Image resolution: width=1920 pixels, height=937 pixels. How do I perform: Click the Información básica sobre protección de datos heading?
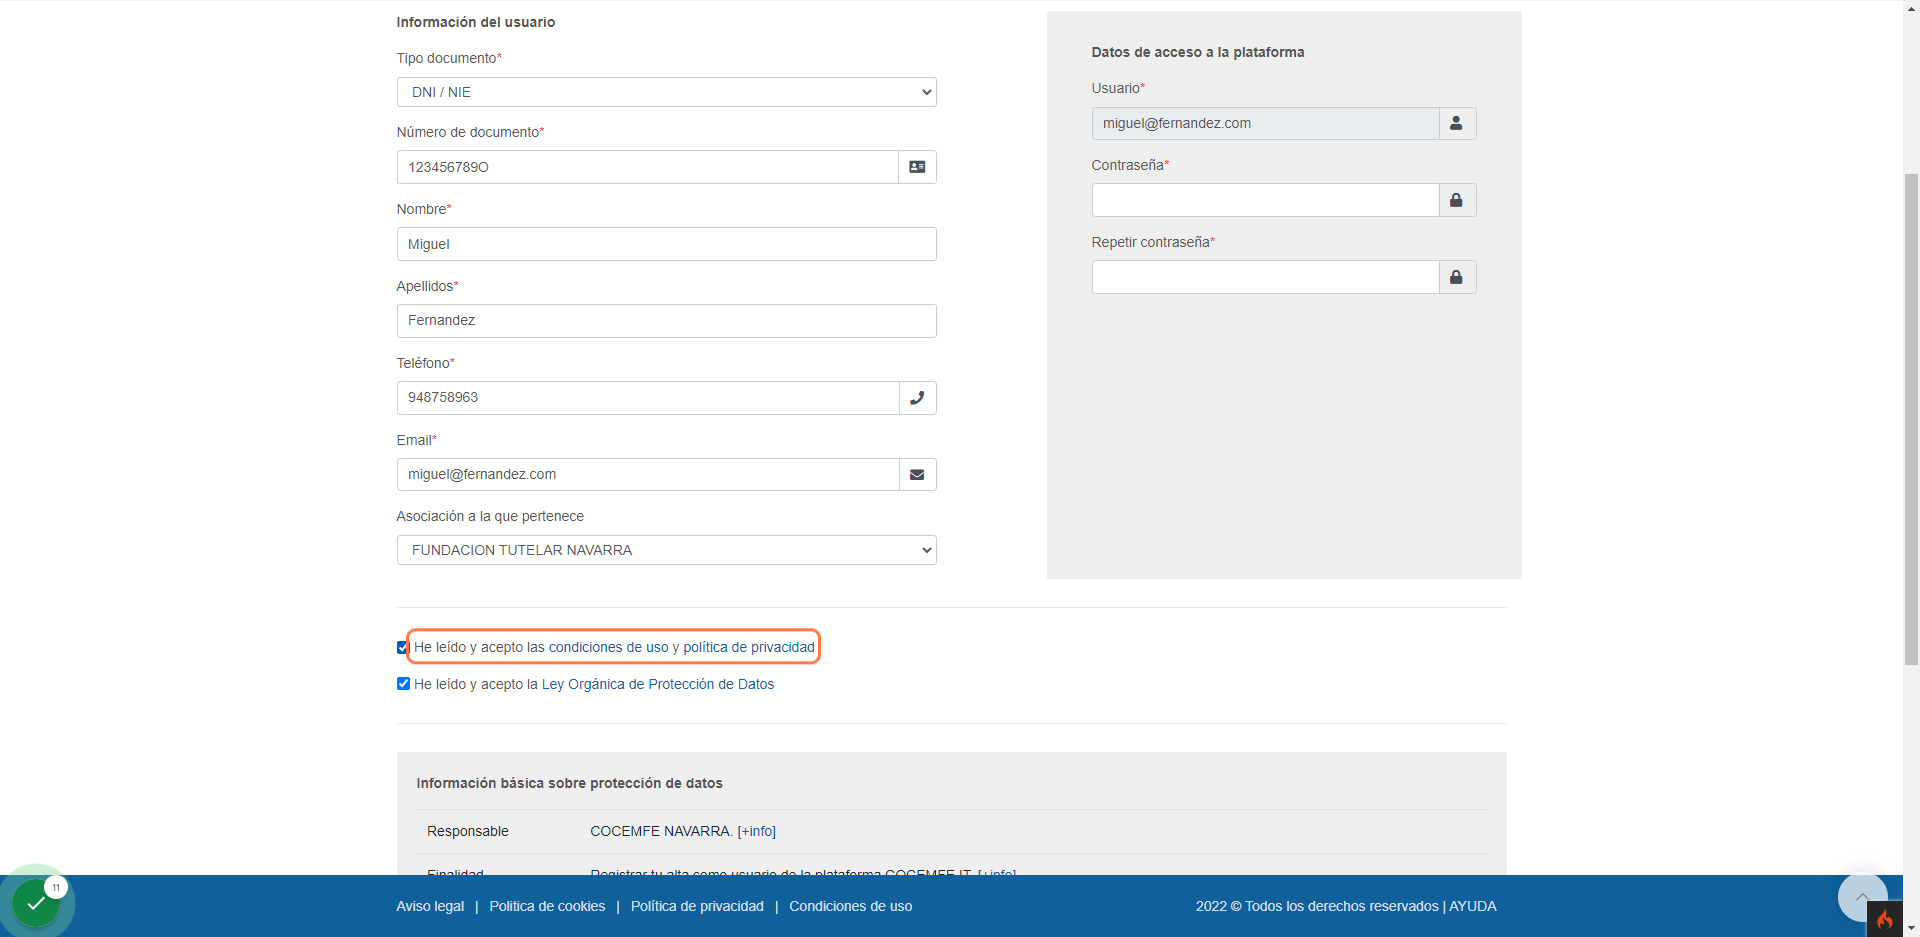(x=570, y=783)
